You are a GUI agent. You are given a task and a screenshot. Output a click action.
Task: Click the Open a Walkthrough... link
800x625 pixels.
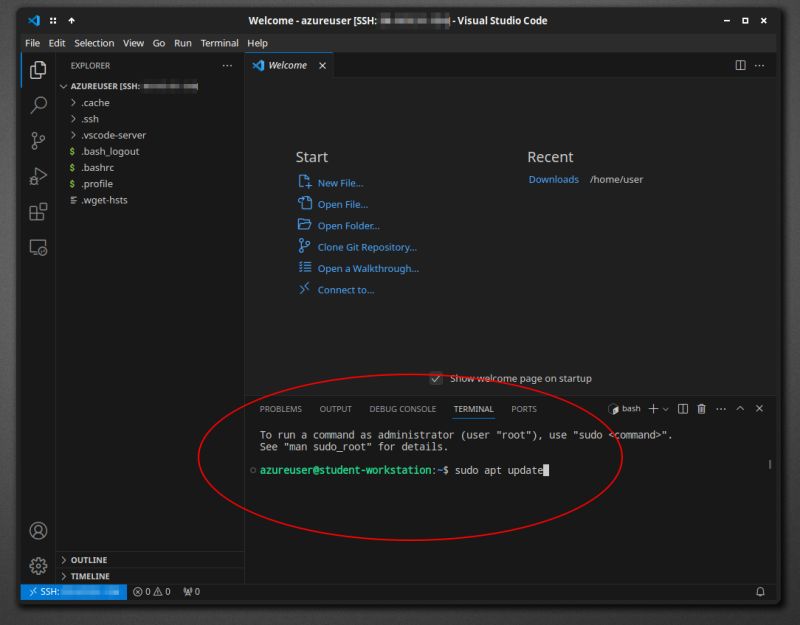point(368,269)
